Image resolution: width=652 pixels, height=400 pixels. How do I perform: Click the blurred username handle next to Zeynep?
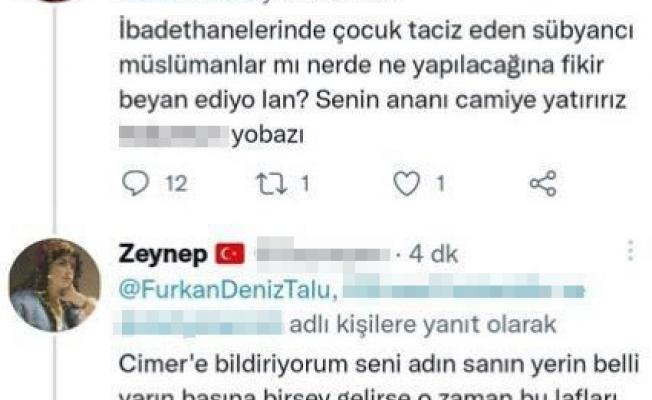(x=323, y=250)
